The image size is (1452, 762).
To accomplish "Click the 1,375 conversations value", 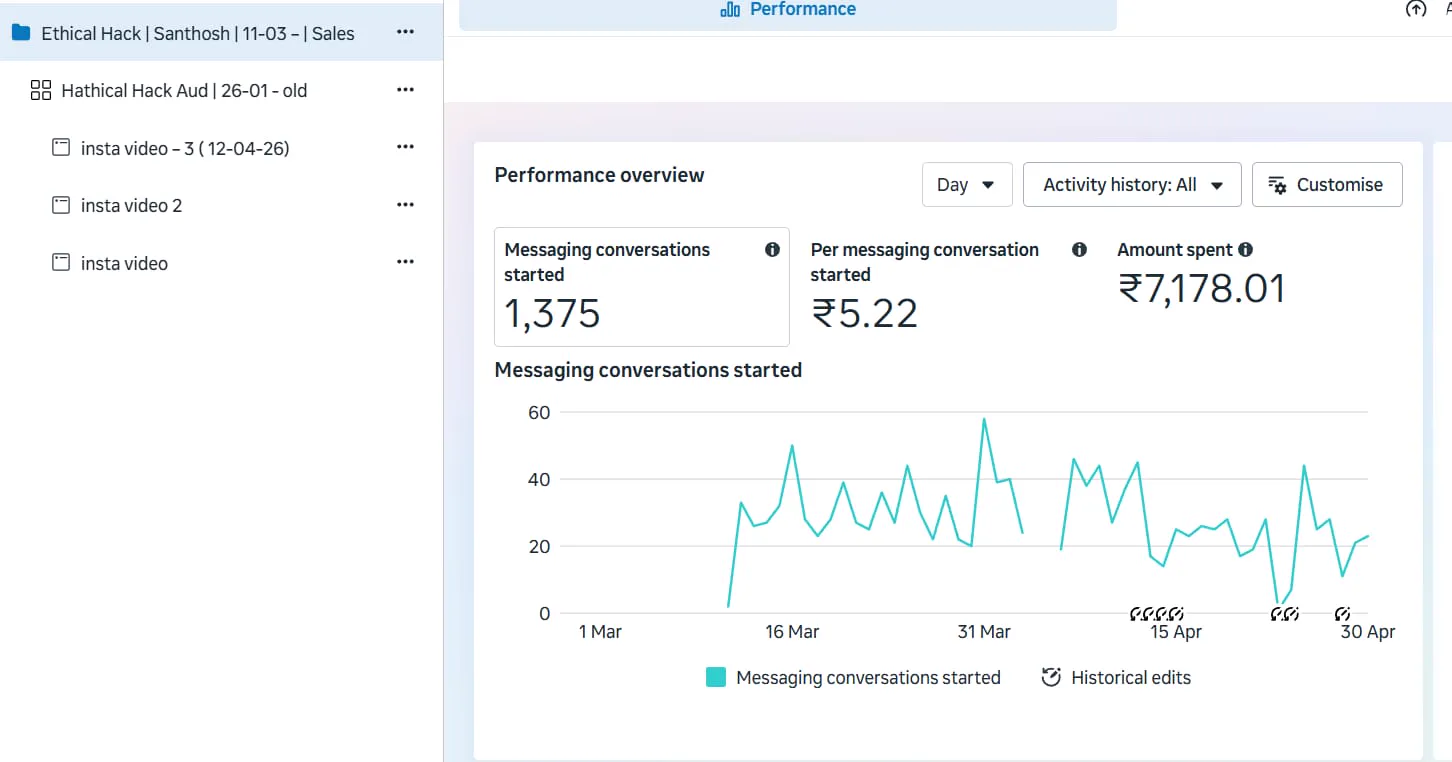I will [x=552, y=314].
